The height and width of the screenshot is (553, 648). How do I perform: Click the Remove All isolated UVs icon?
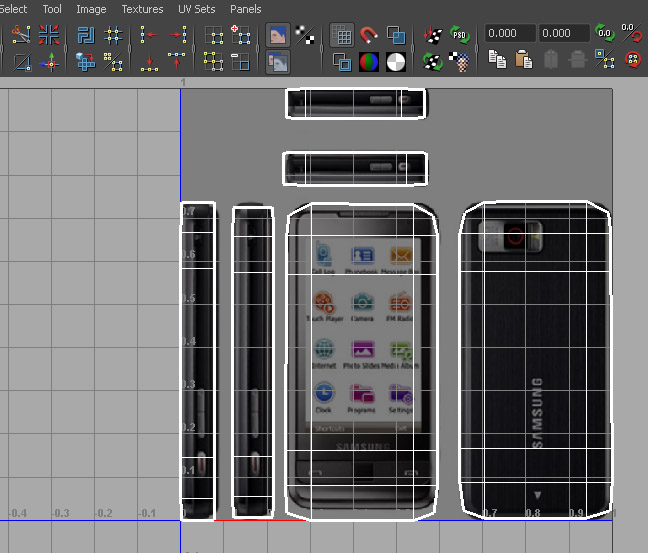214,62
